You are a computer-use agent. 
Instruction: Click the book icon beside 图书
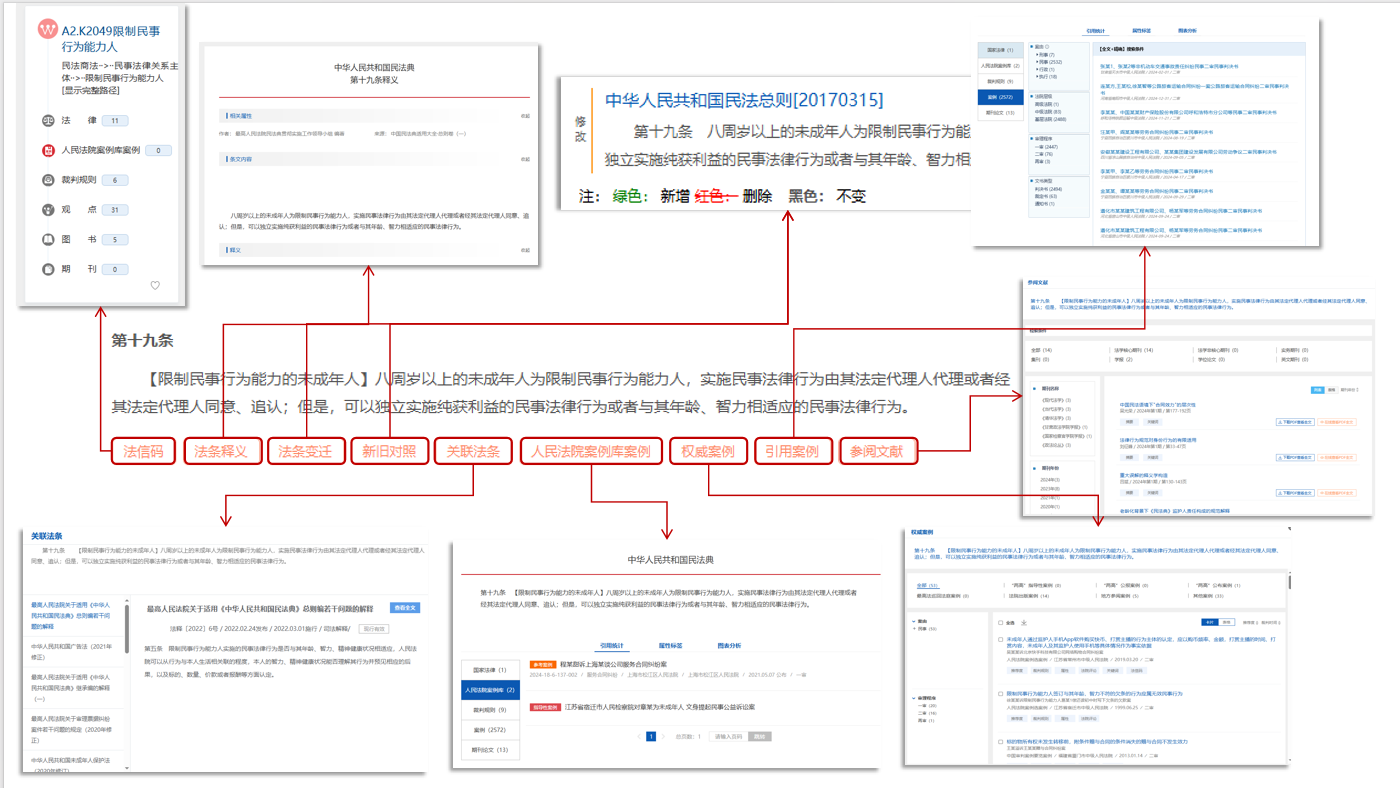point(48,240)
